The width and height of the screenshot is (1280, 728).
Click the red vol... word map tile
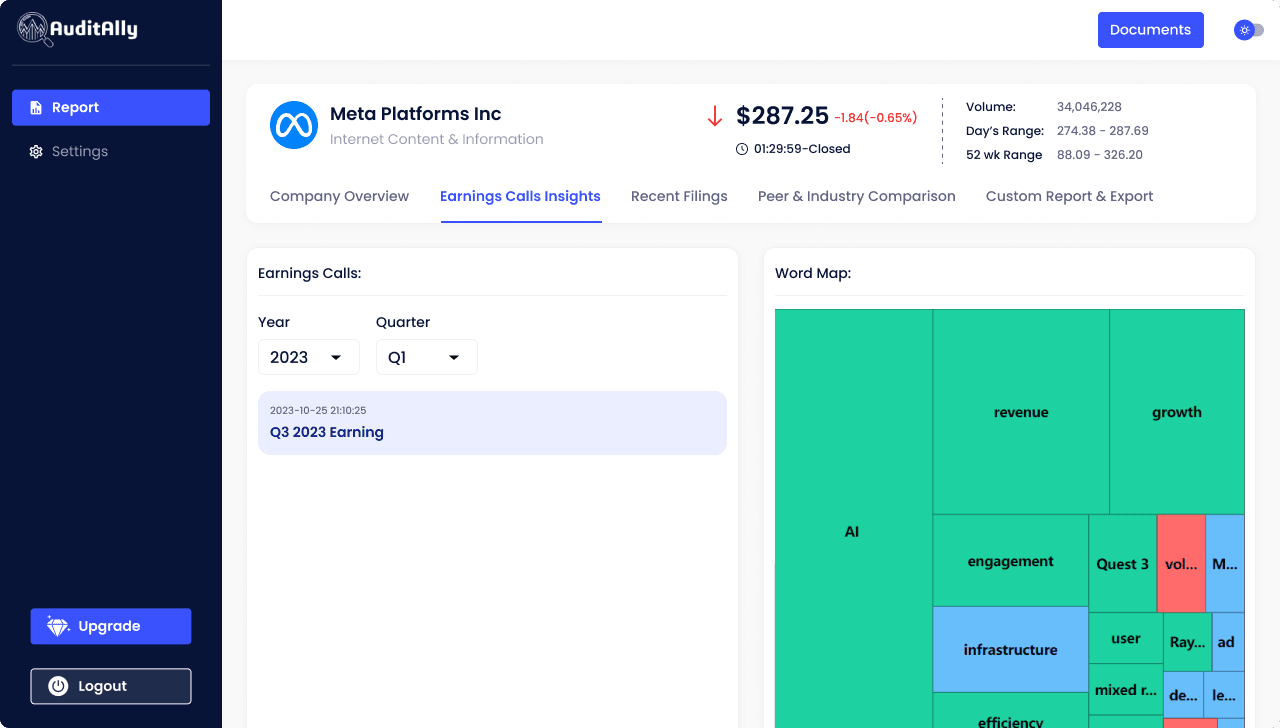[1181, 564]
